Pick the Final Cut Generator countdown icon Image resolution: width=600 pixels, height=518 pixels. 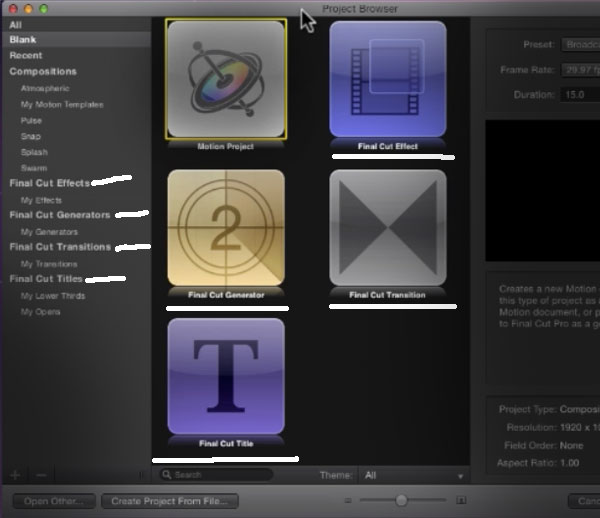pos(226,228)
